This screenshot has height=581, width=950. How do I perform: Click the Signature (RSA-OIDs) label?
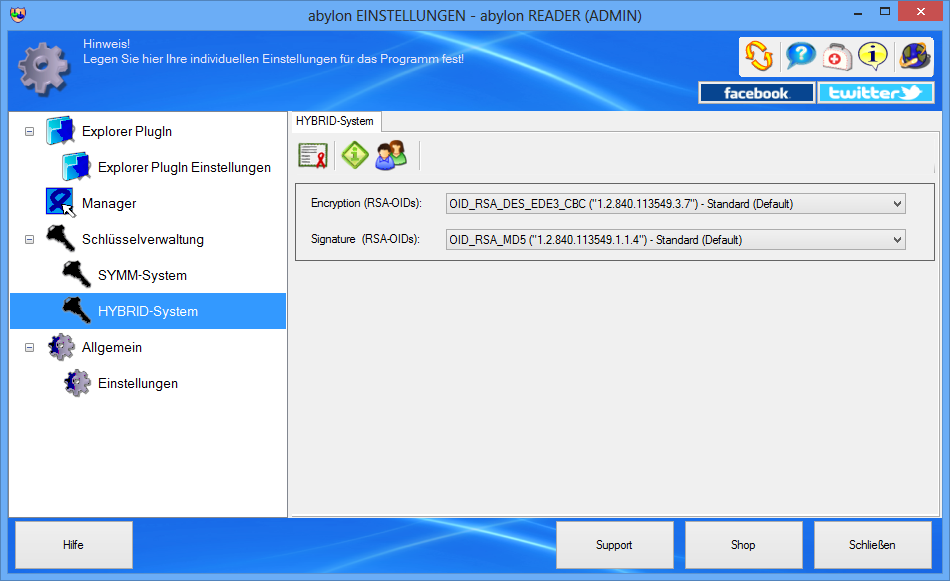click(x=365, y=239)
